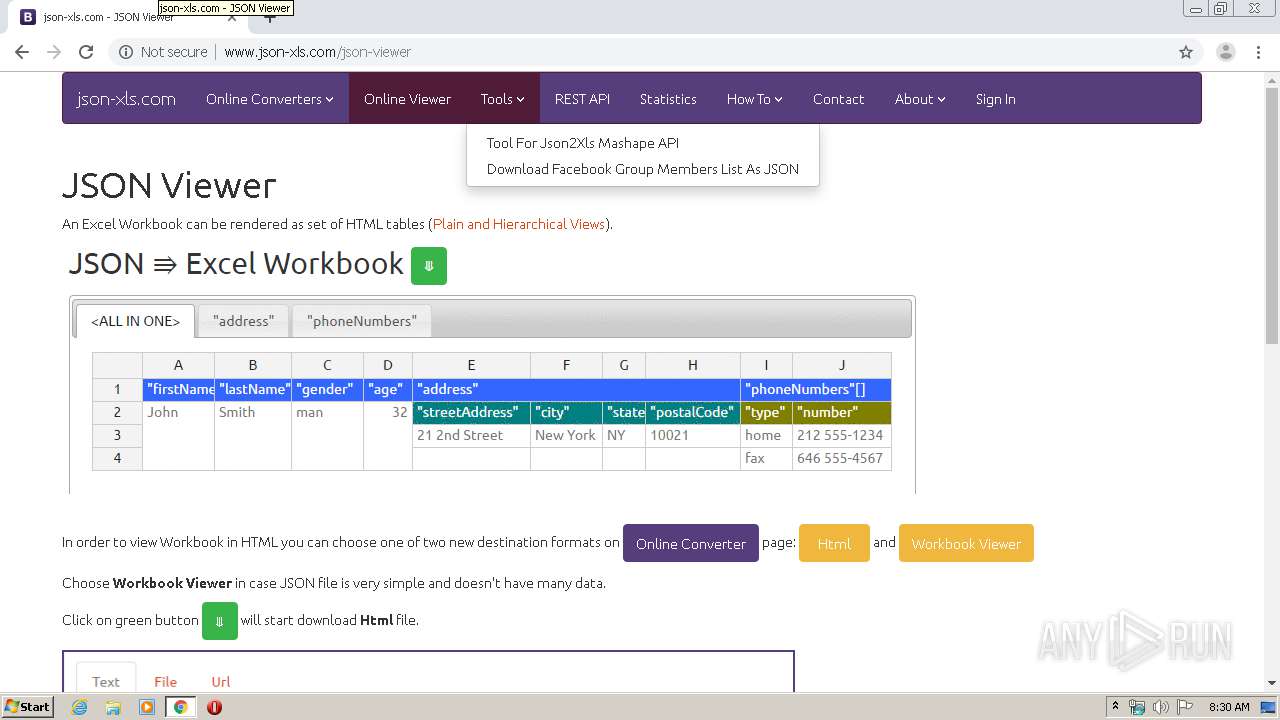
Task: Click the green download button in instructions
Action: 220,621
